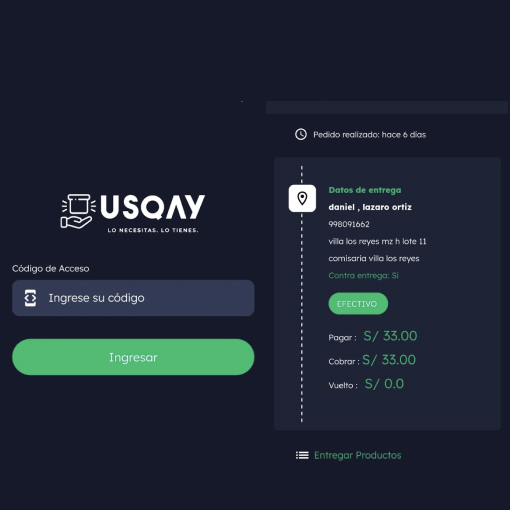The image size is (510, 510).
Task: Click the address villa los reyes mz h
Action: pyautogui.click(x=377, y=241)
